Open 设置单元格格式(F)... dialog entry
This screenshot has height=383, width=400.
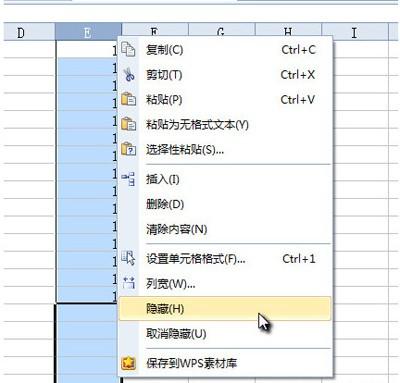click(225, 258)
